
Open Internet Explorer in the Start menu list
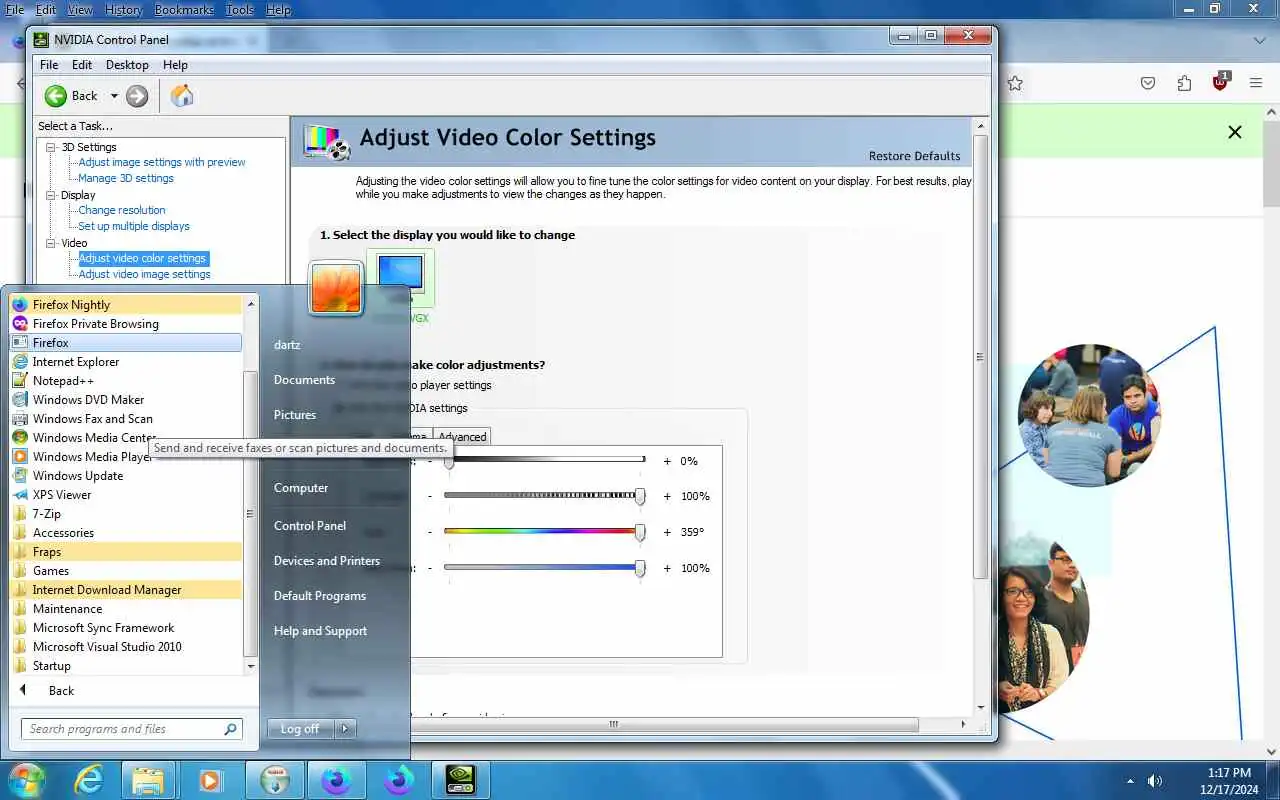click(x=126, y=362)
